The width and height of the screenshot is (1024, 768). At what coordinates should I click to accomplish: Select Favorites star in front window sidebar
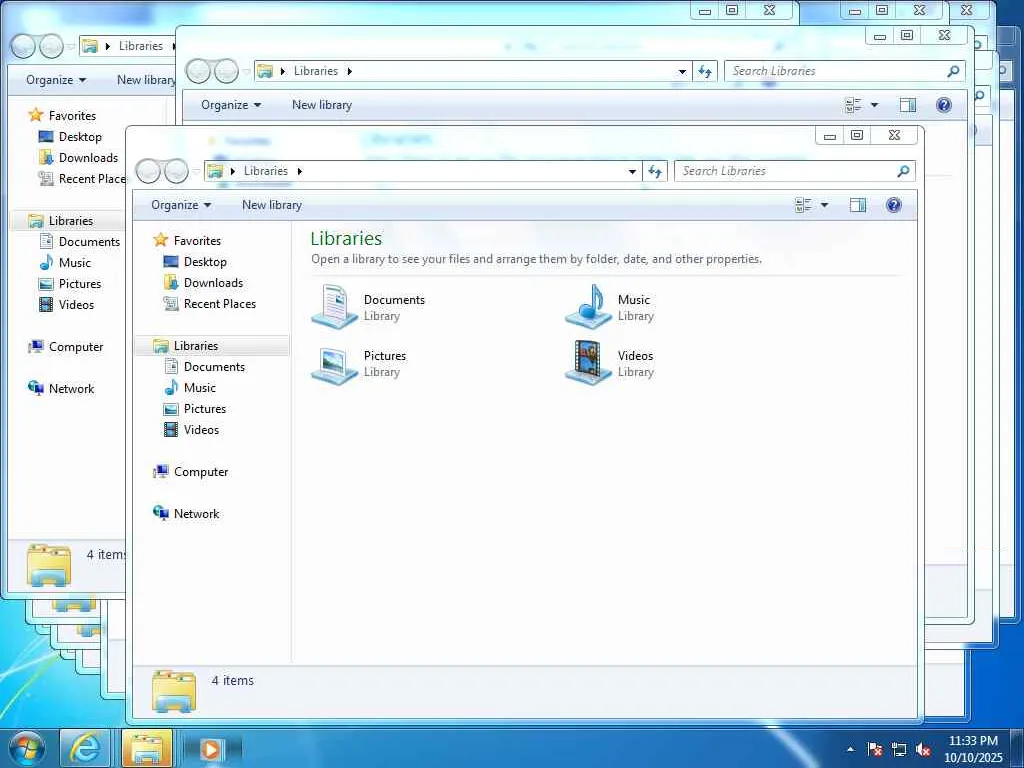tap(161, 240)
